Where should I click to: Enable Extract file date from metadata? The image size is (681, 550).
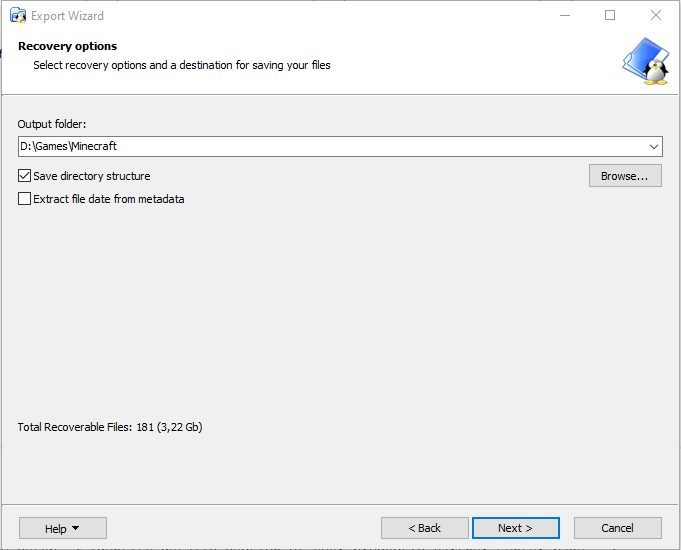[x=25, y=199]
